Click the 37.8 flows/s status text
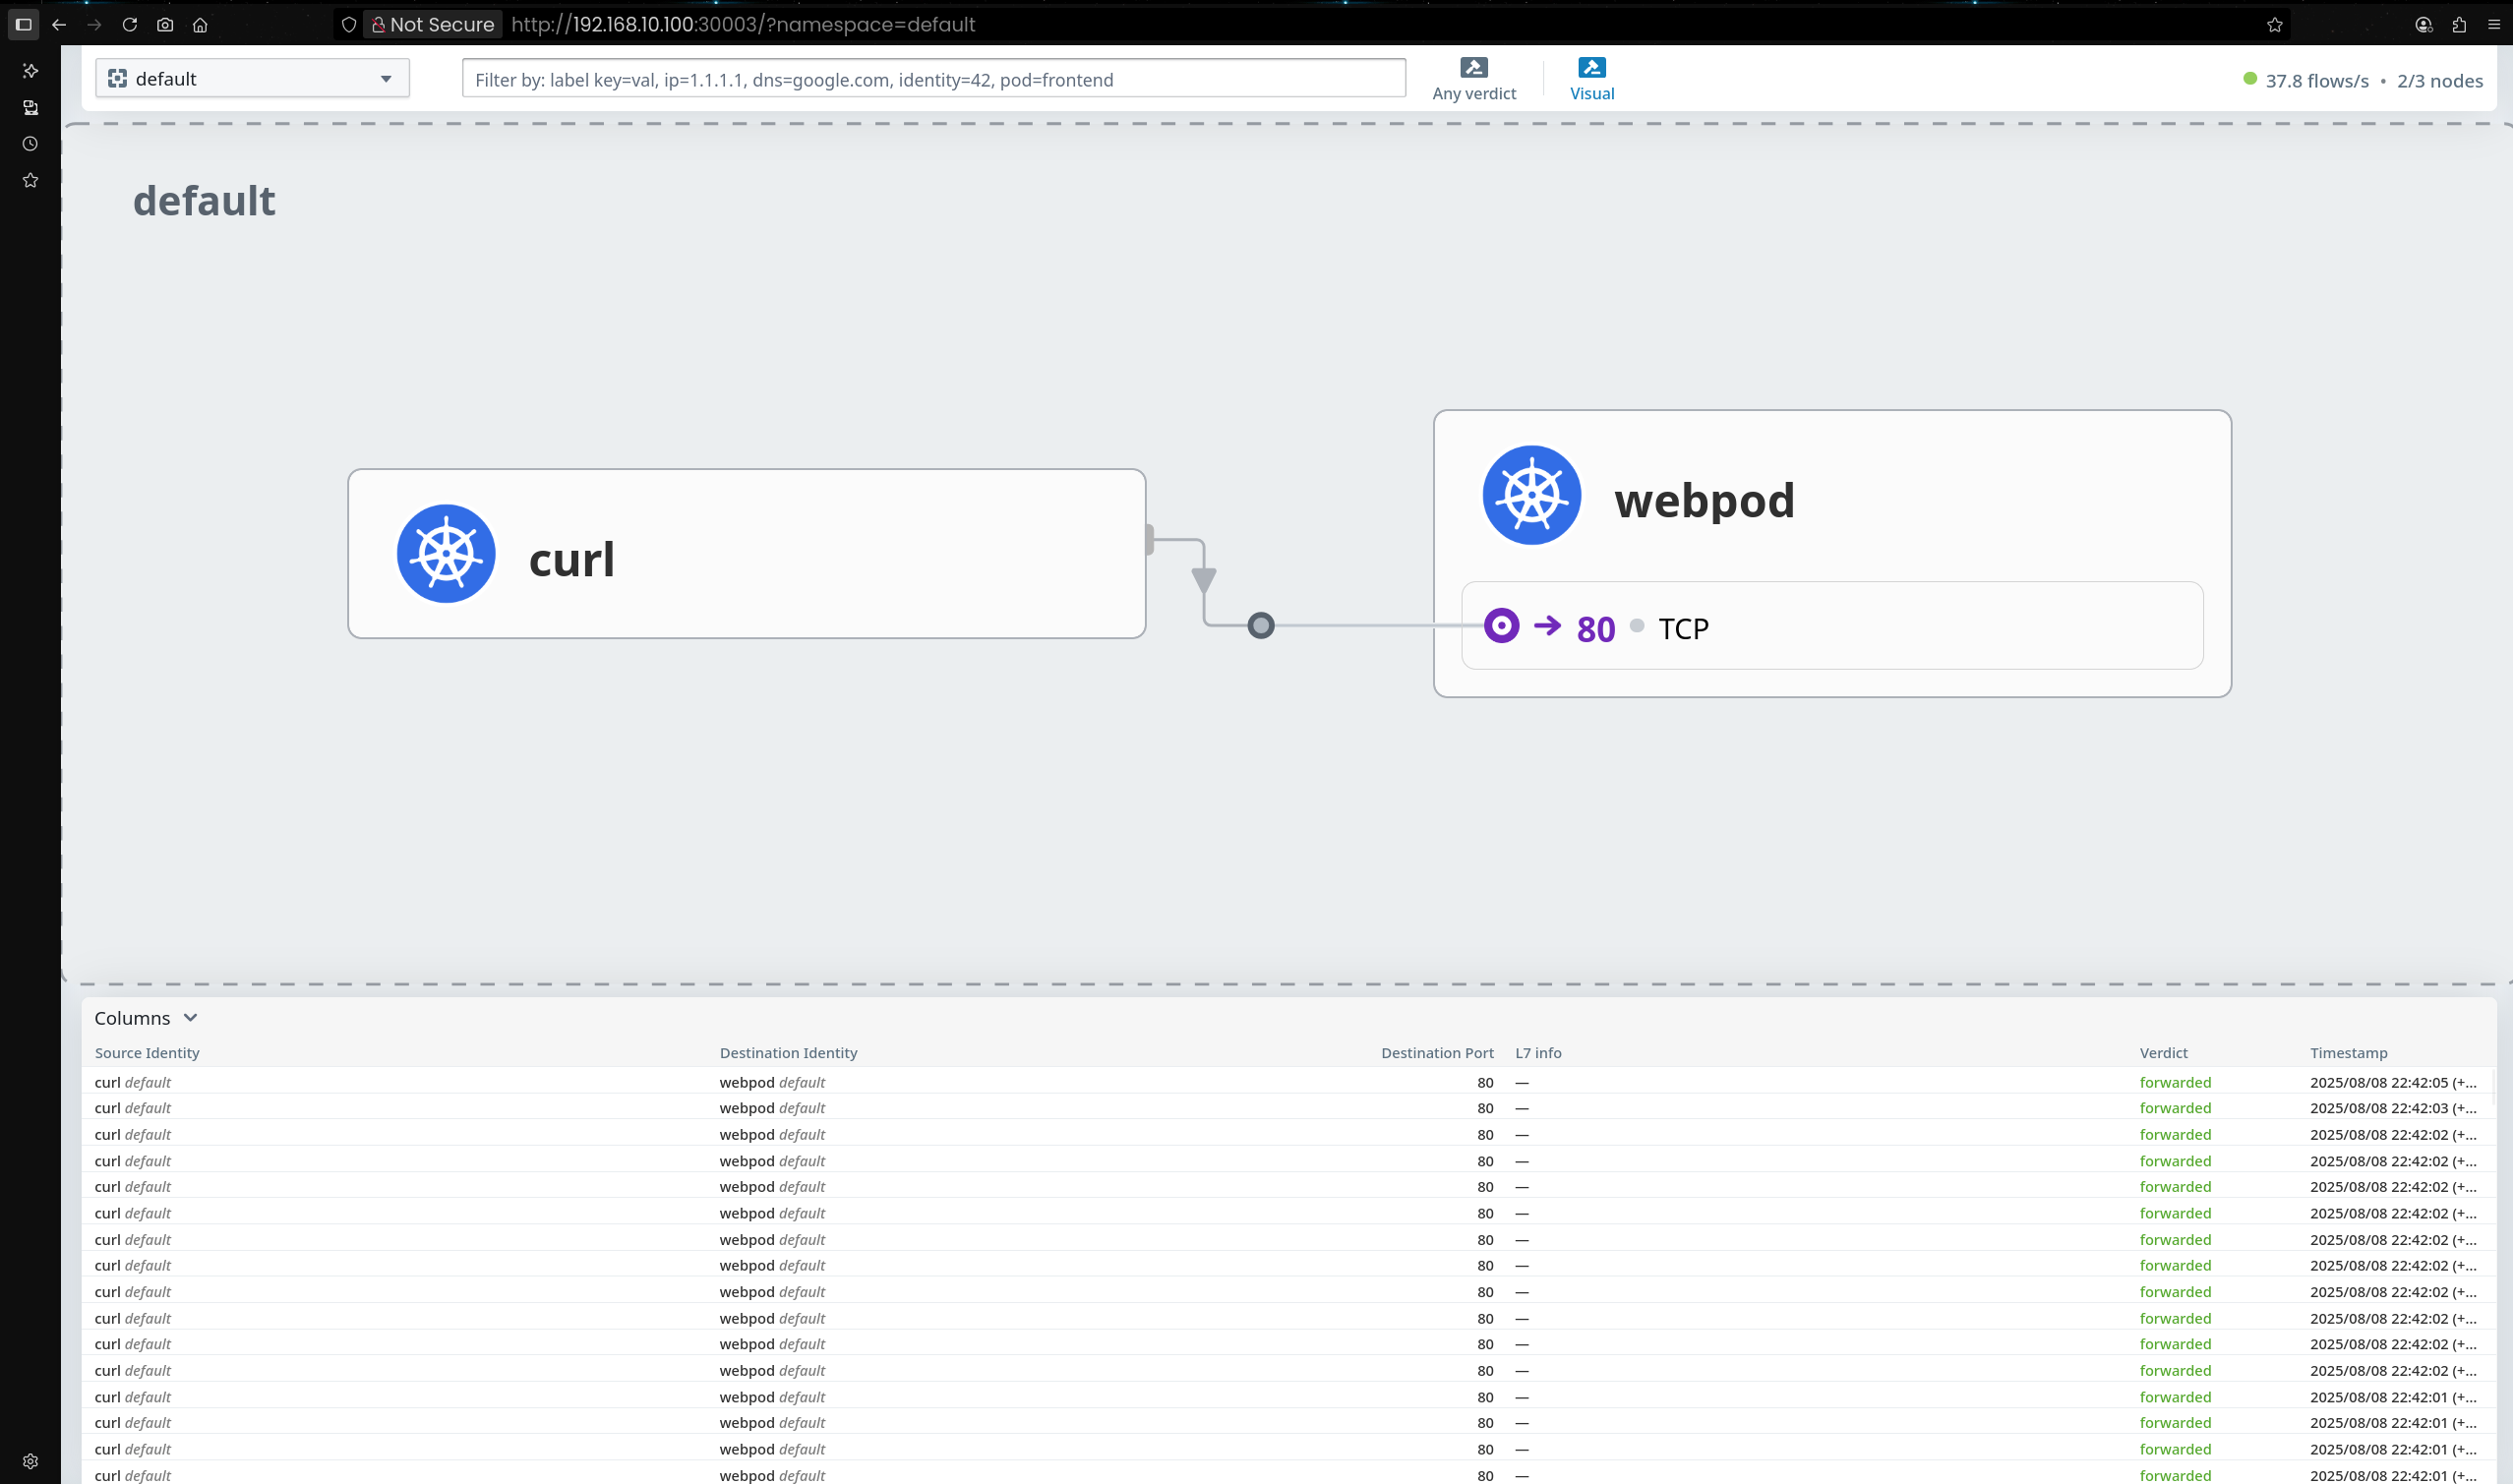This screenshot has width=2513, height=1484. click(x=2317, y=81)
